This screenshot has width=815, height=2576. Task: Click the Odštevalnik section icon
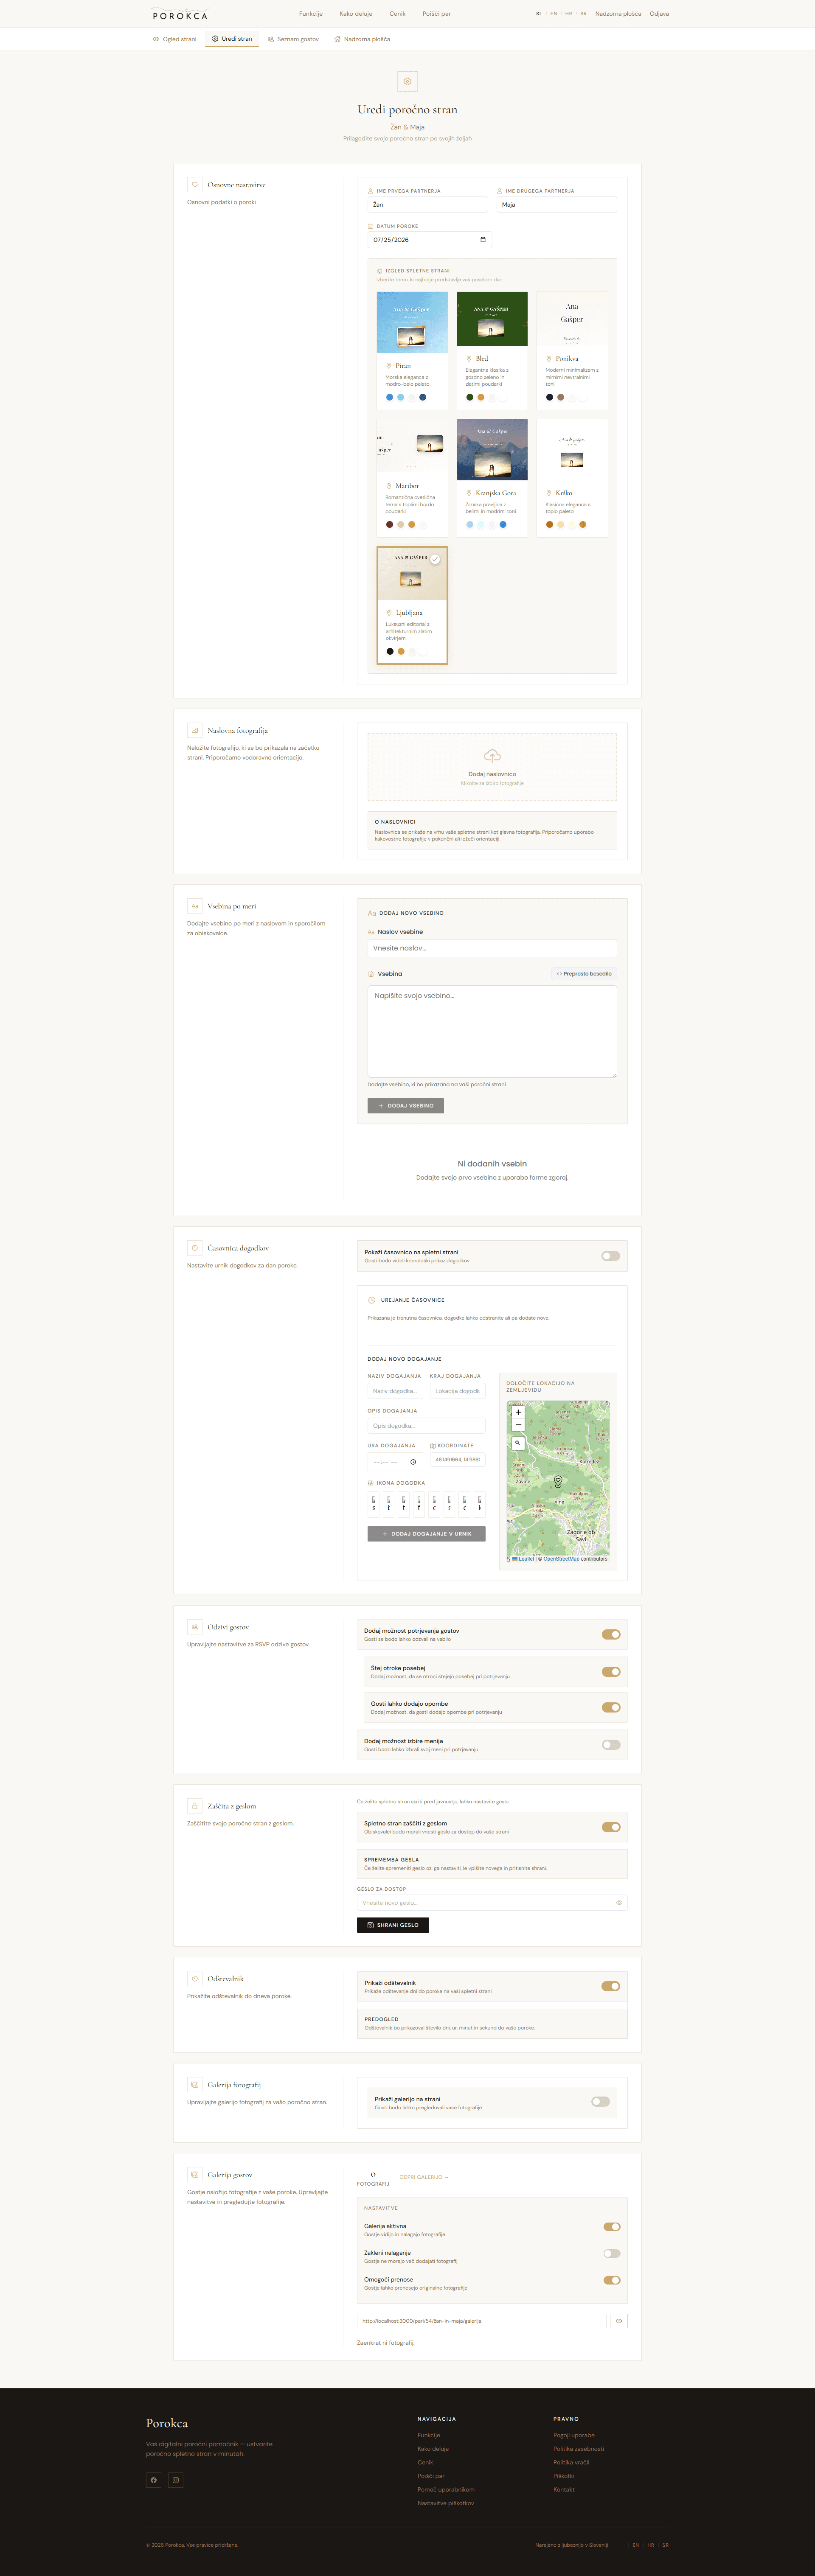[195, 1978]
